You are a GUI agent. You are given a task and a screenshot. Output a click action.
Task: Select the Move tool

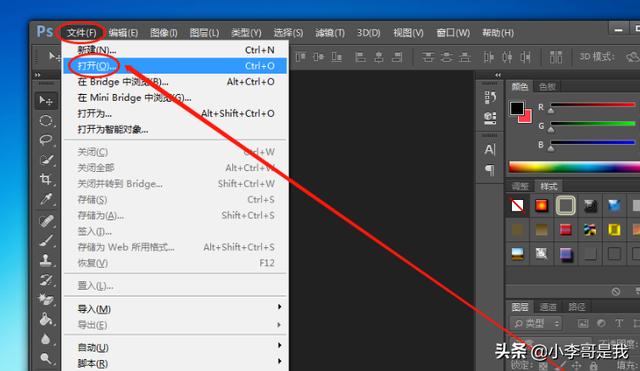pyautogui.click(x=46, y=100)
